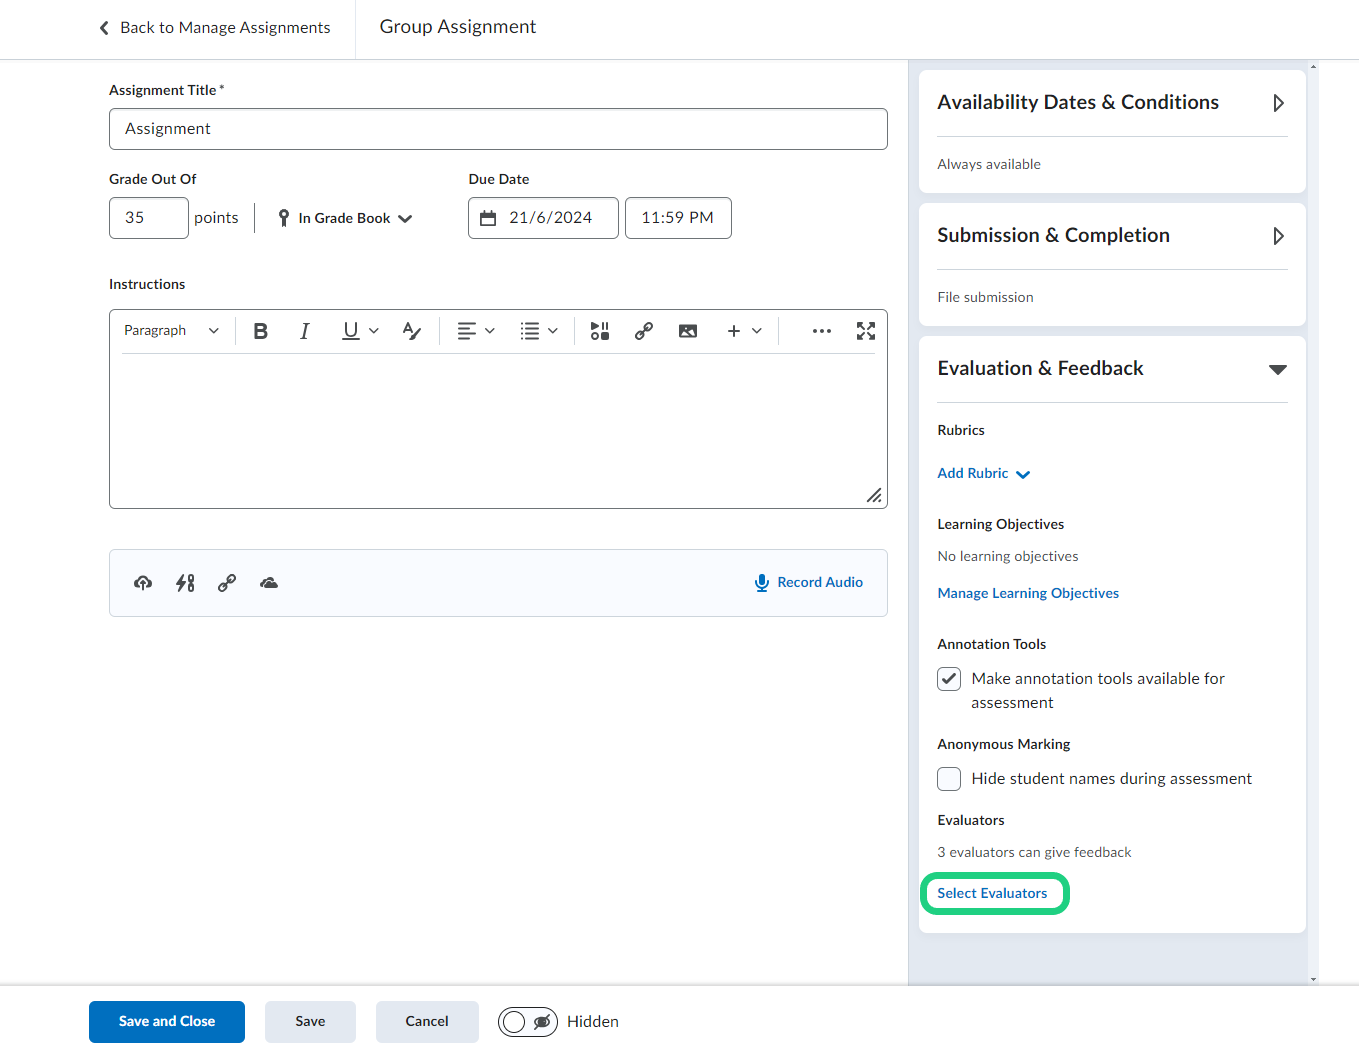Open the In Grade Book dropdown
The height and width of the screenshot is (1048, 1359).
(x=345, y=218)
